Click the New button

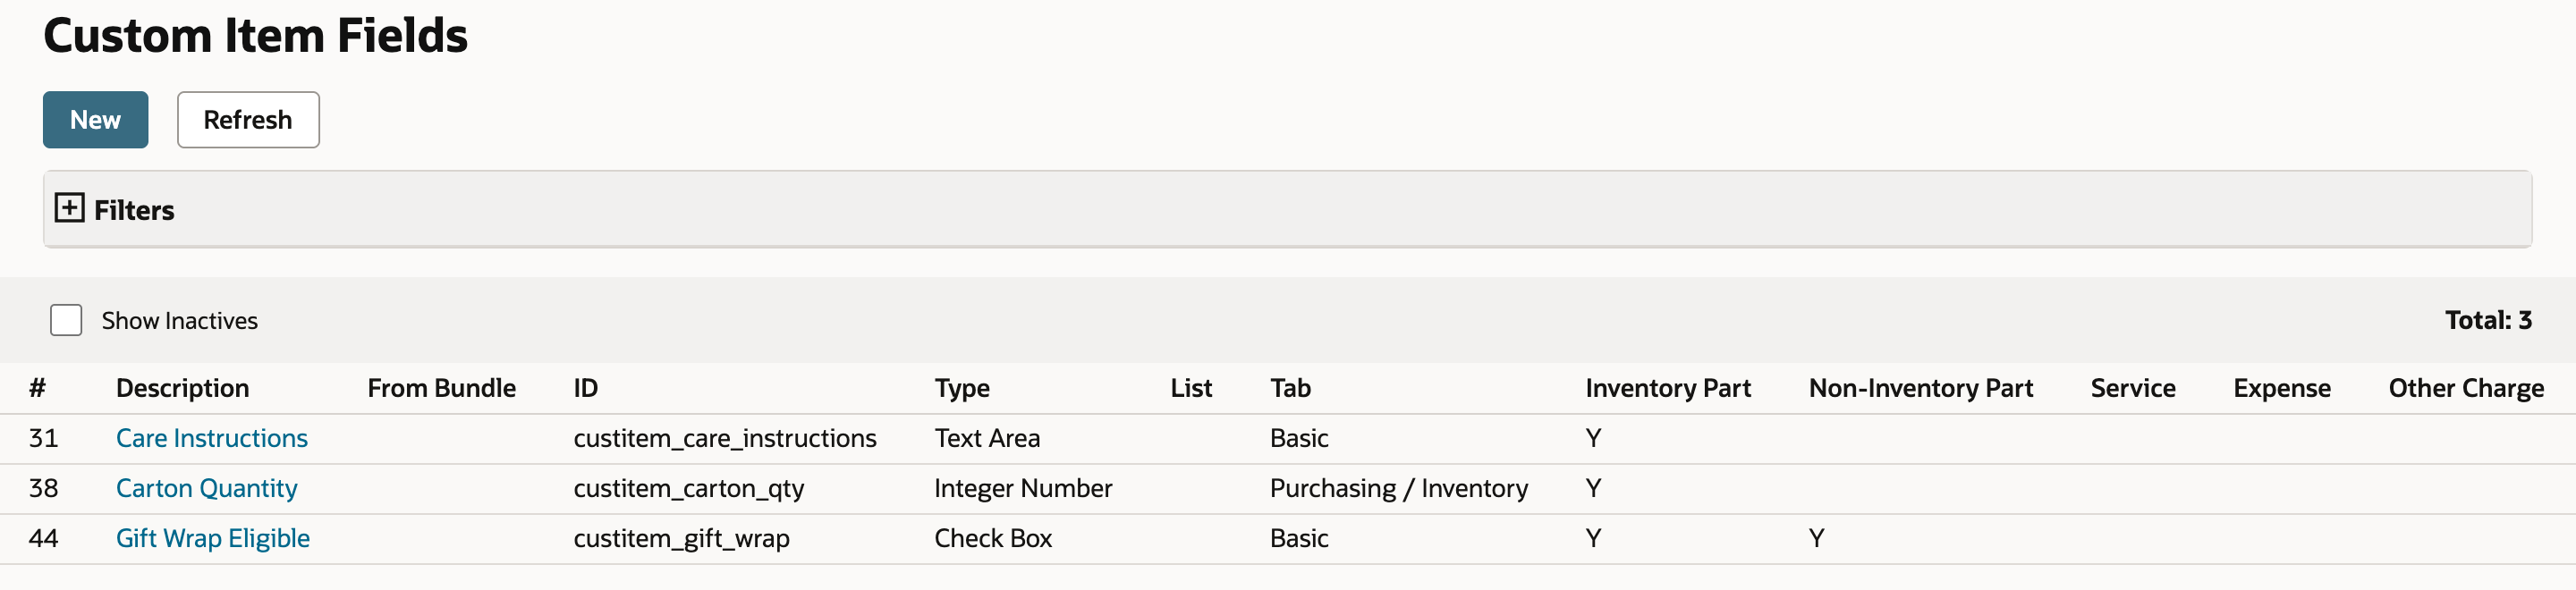click(x=95, y=120)
